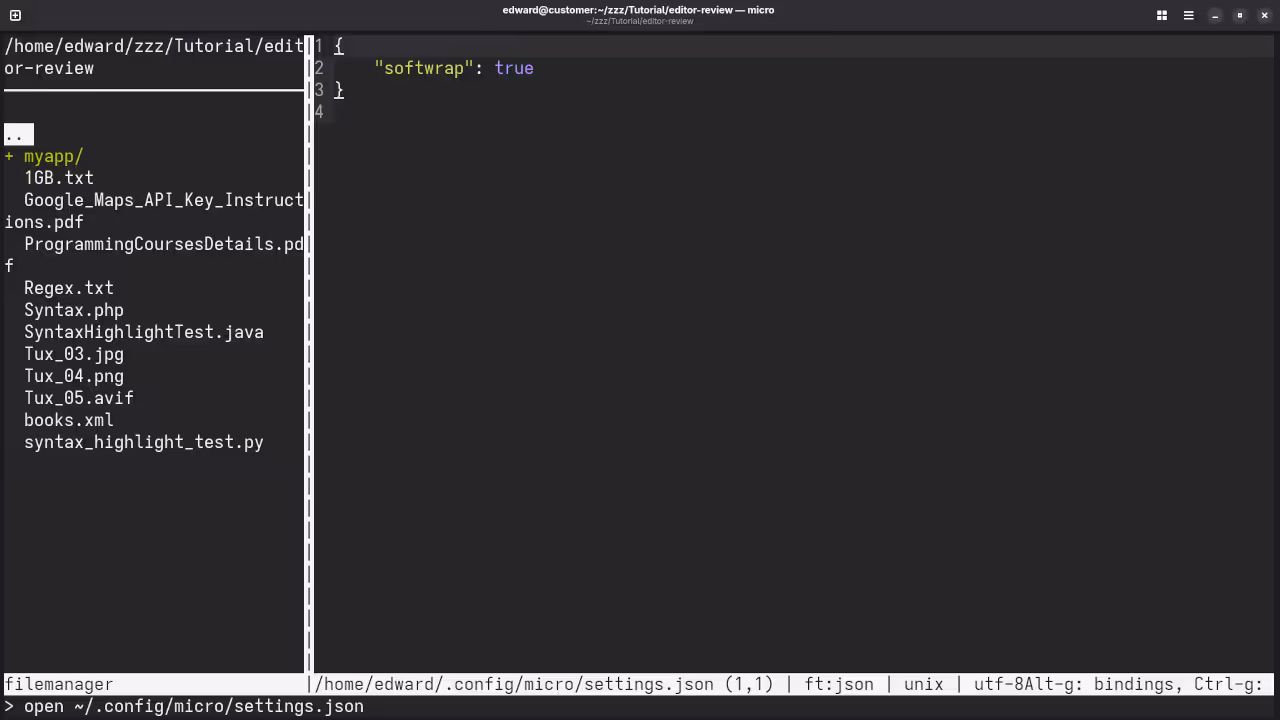Screen dimensions: 1280x720
Task: Open Syntax.php from file manager
Action: [73, 310]
